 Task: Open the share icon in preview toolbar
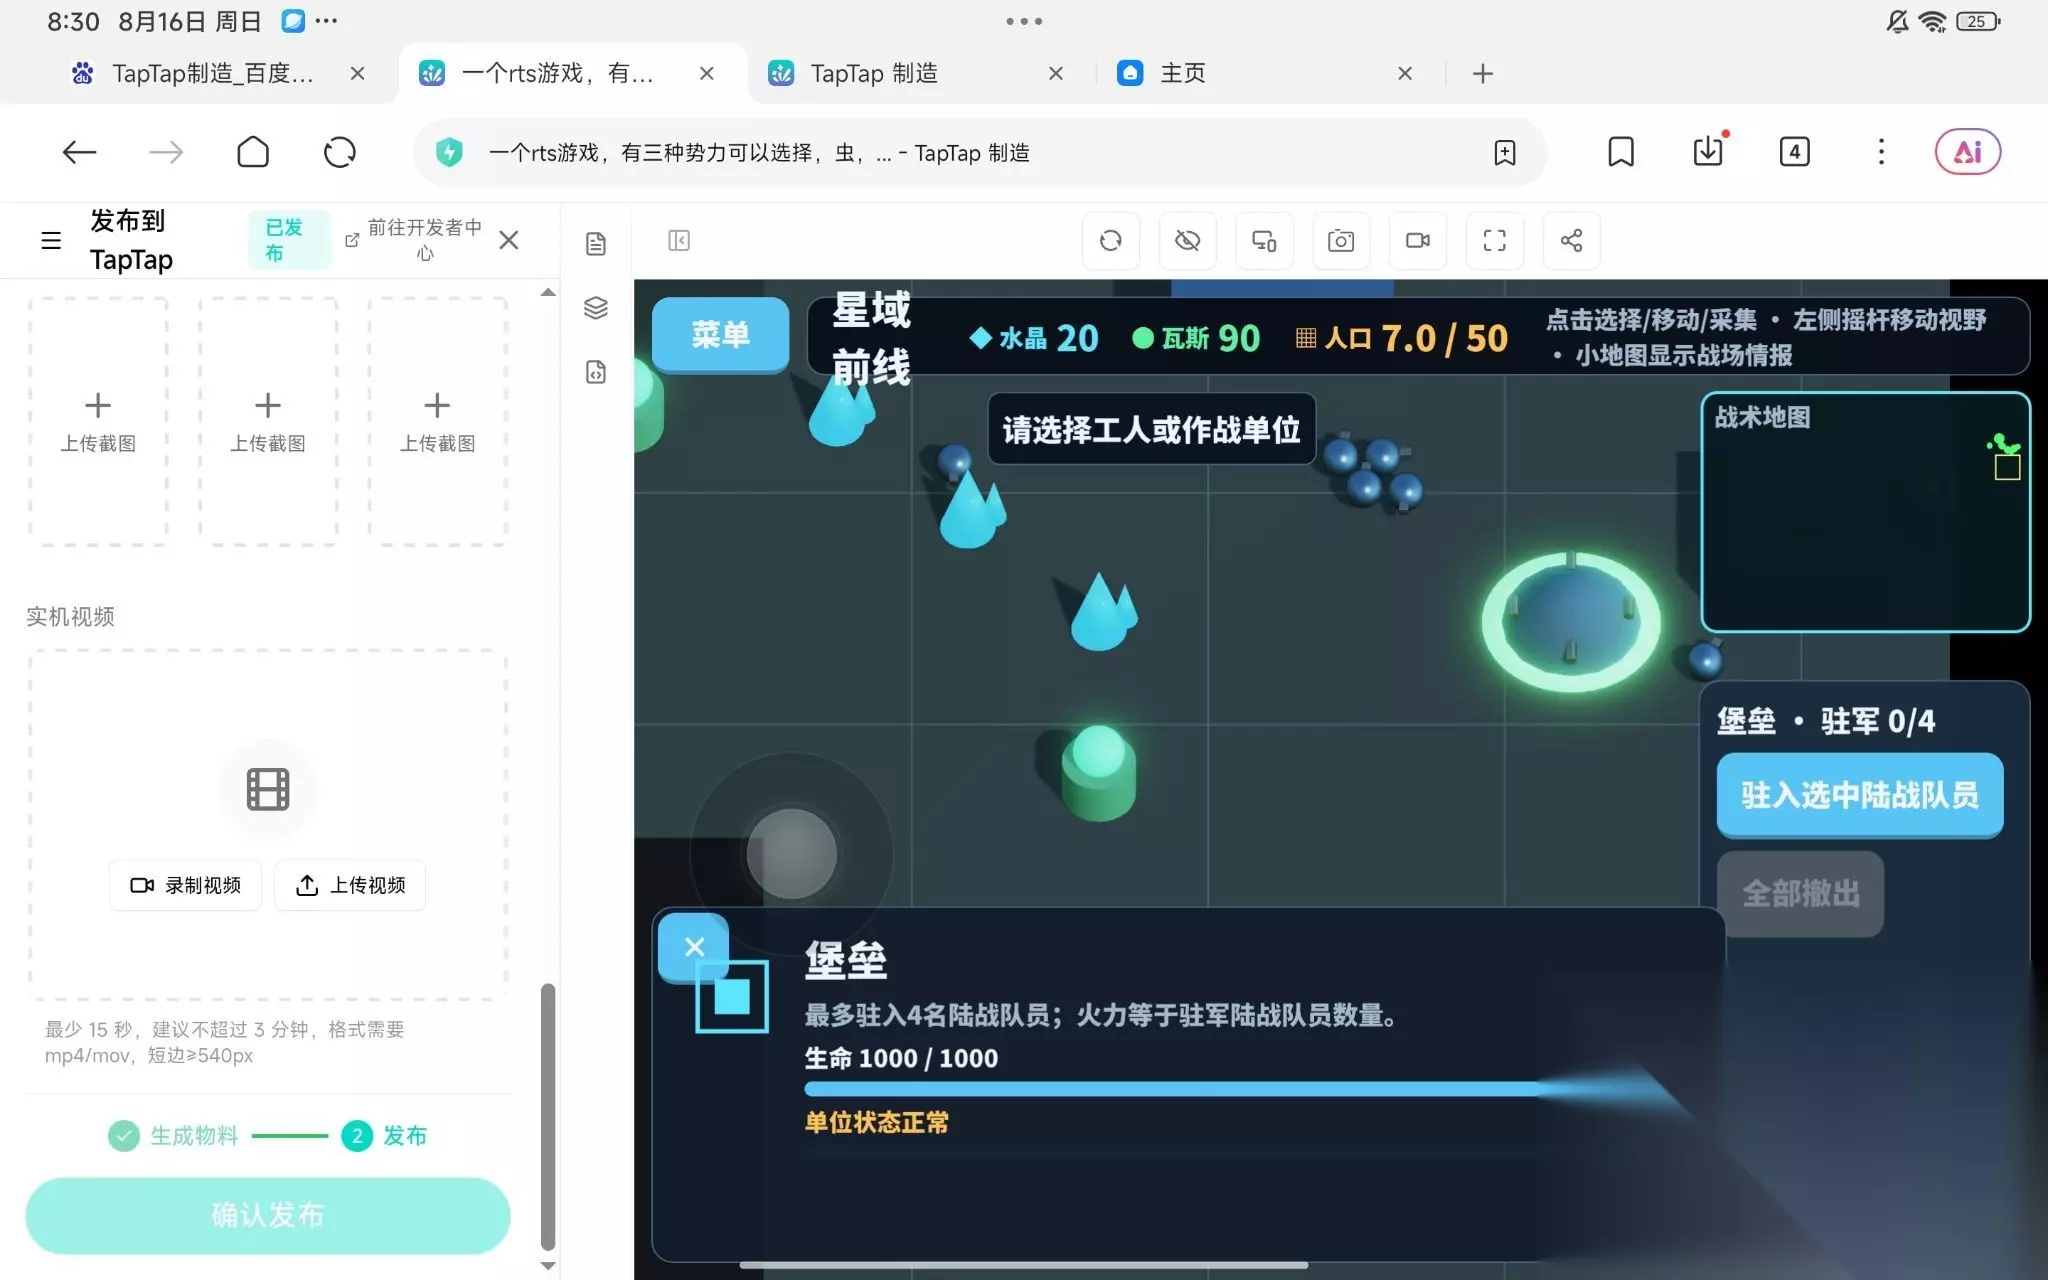(x=1571, y=241)
